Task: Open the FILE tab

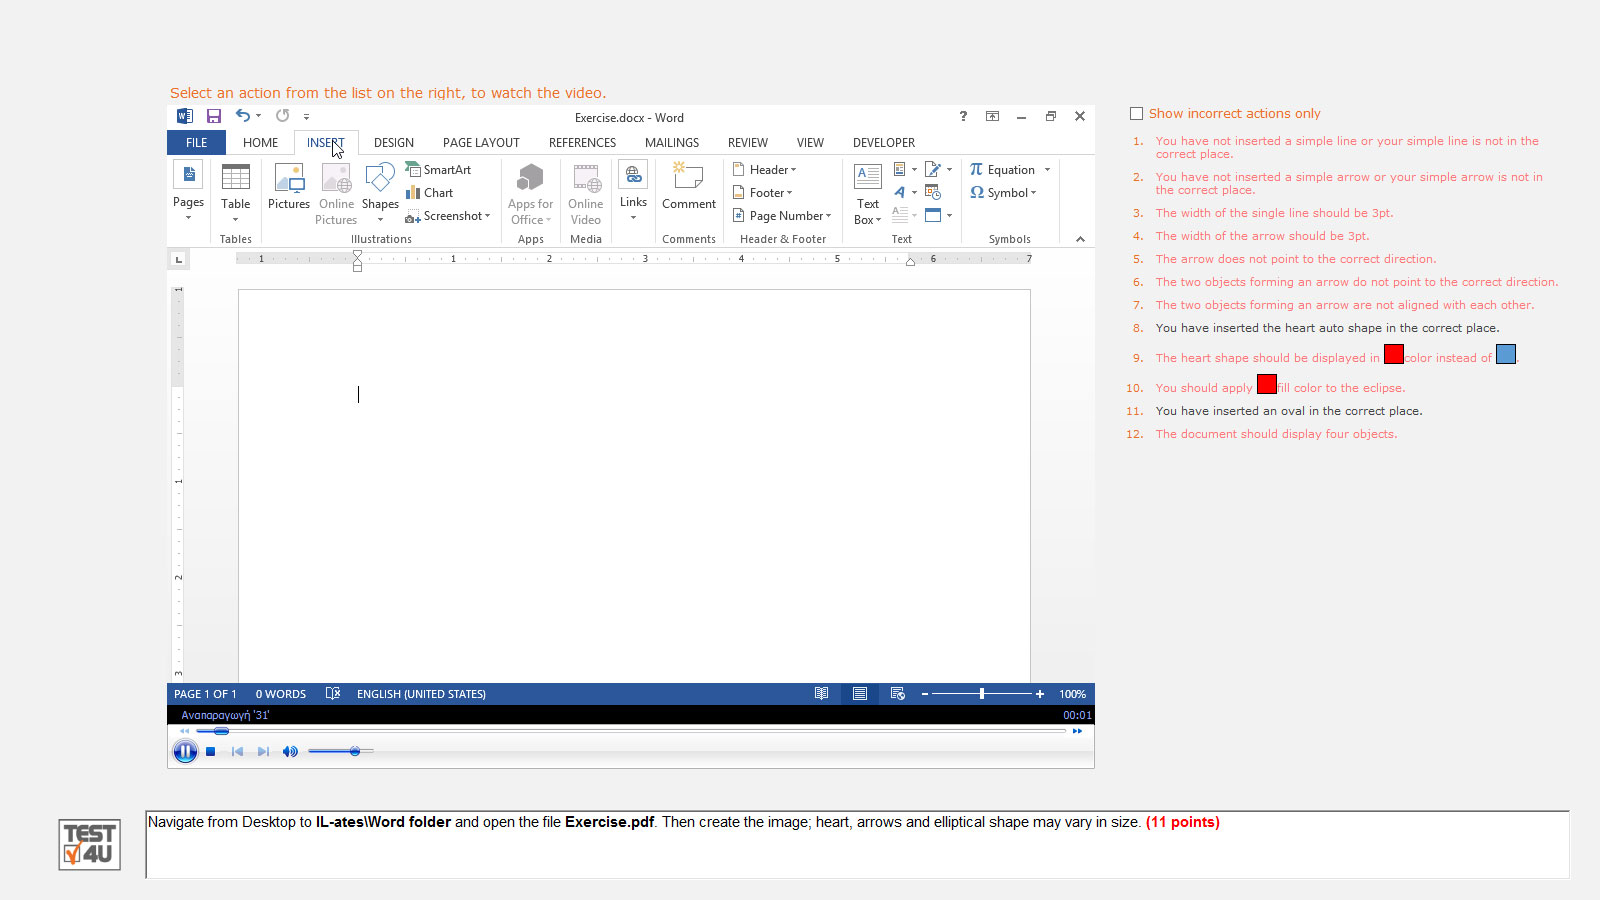Action: tap(197, 143)
